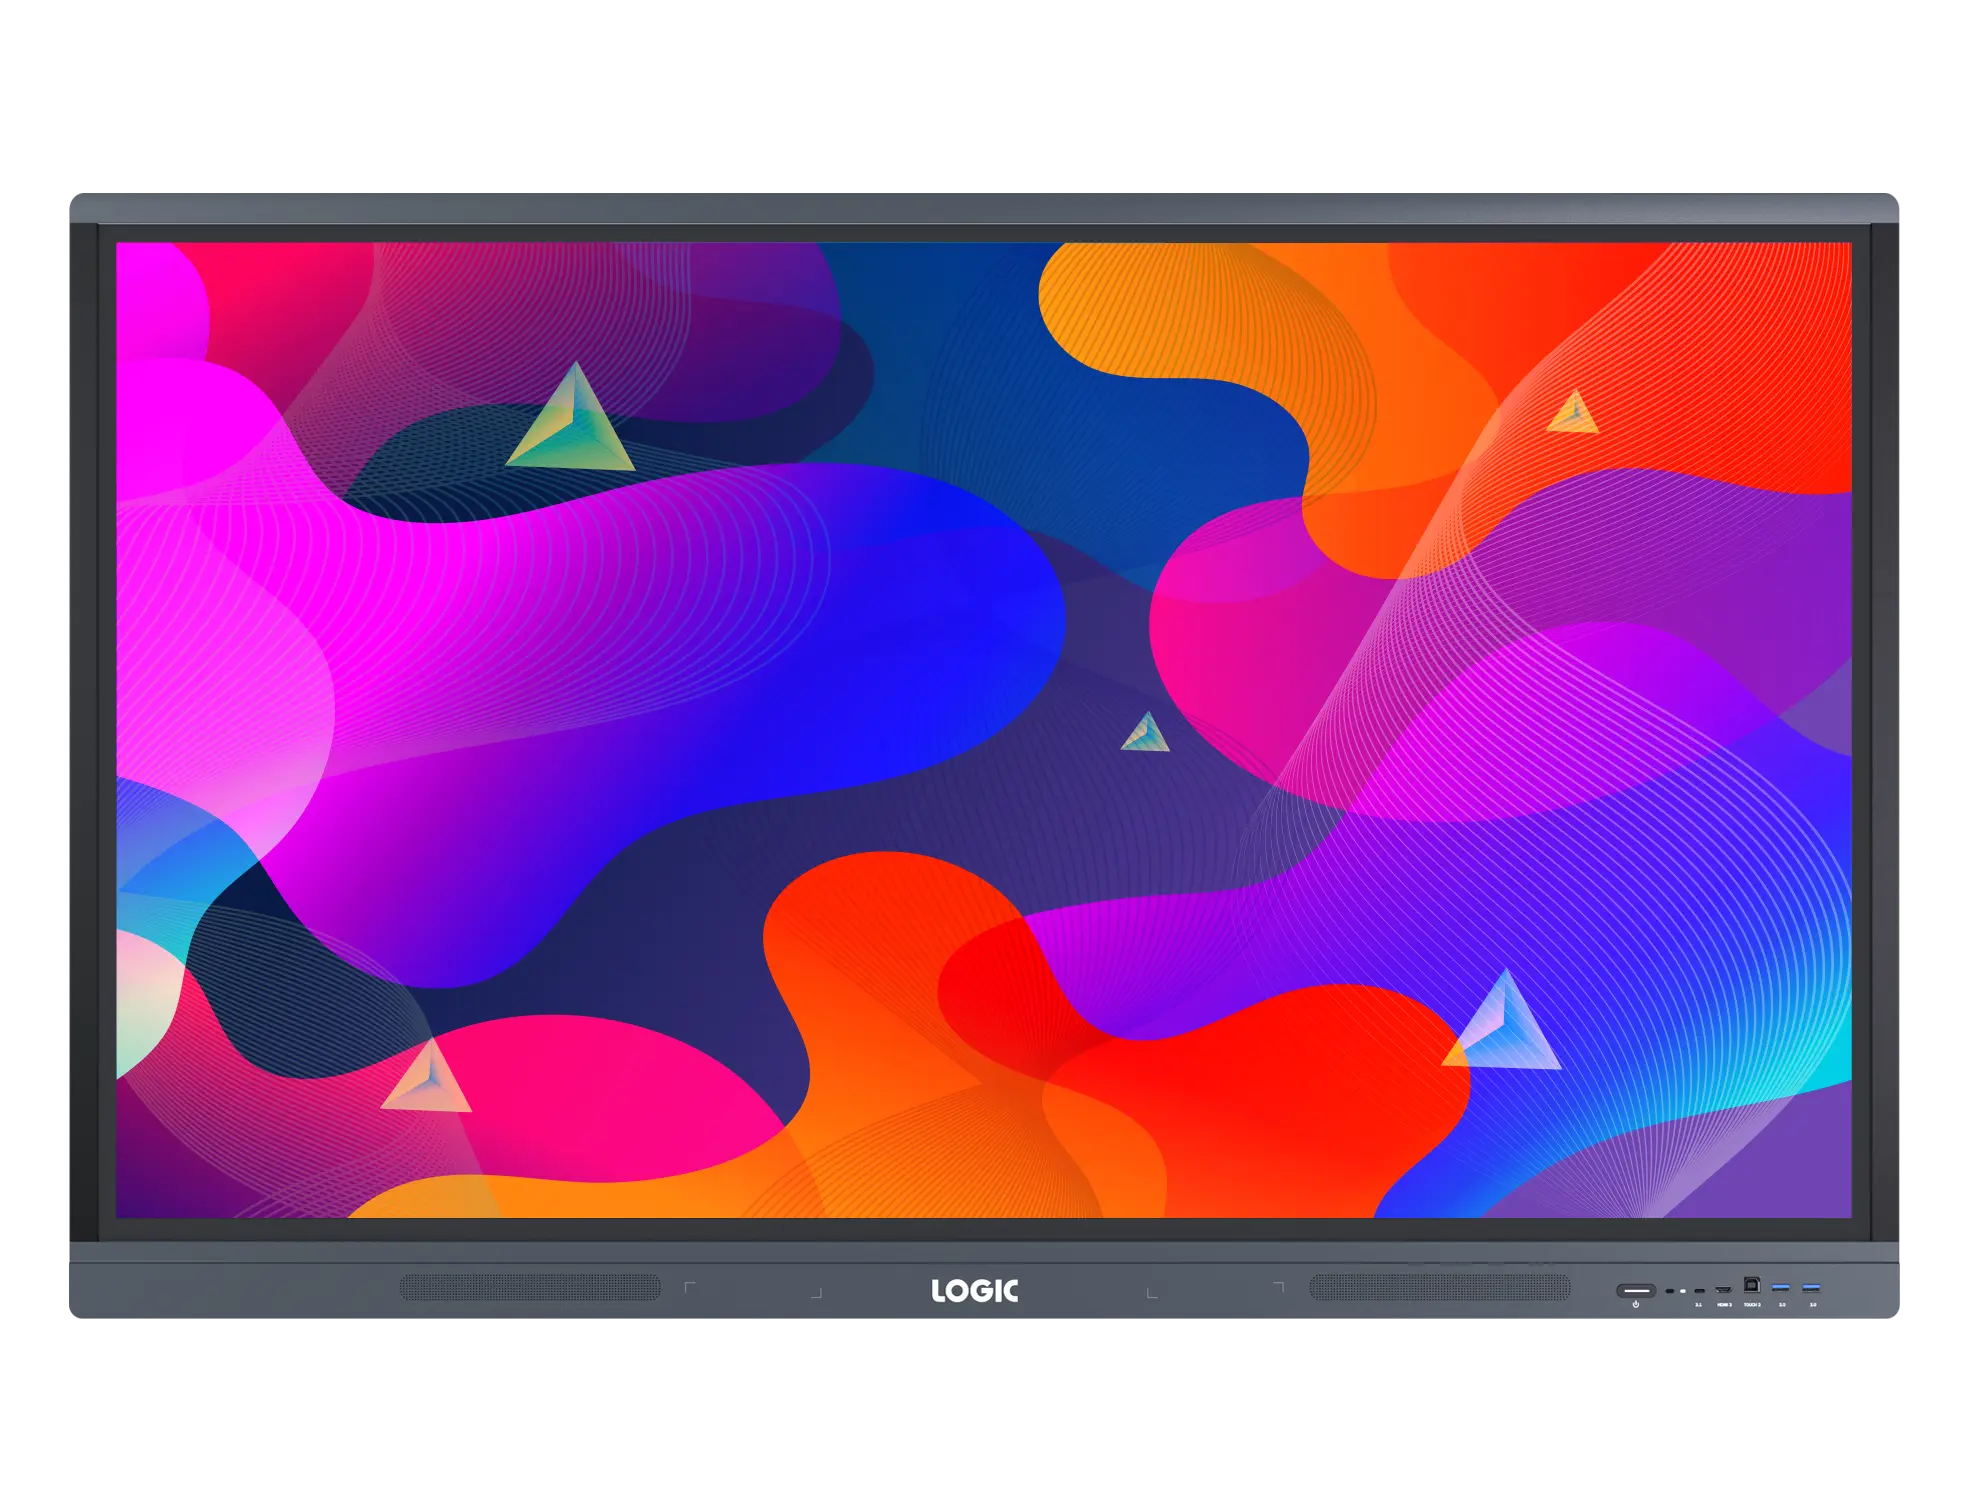Click the right bracket-marked area right of logo
Image resolution: width=1968 pixels, height=1512 pixels.
pos(1214,1289)
